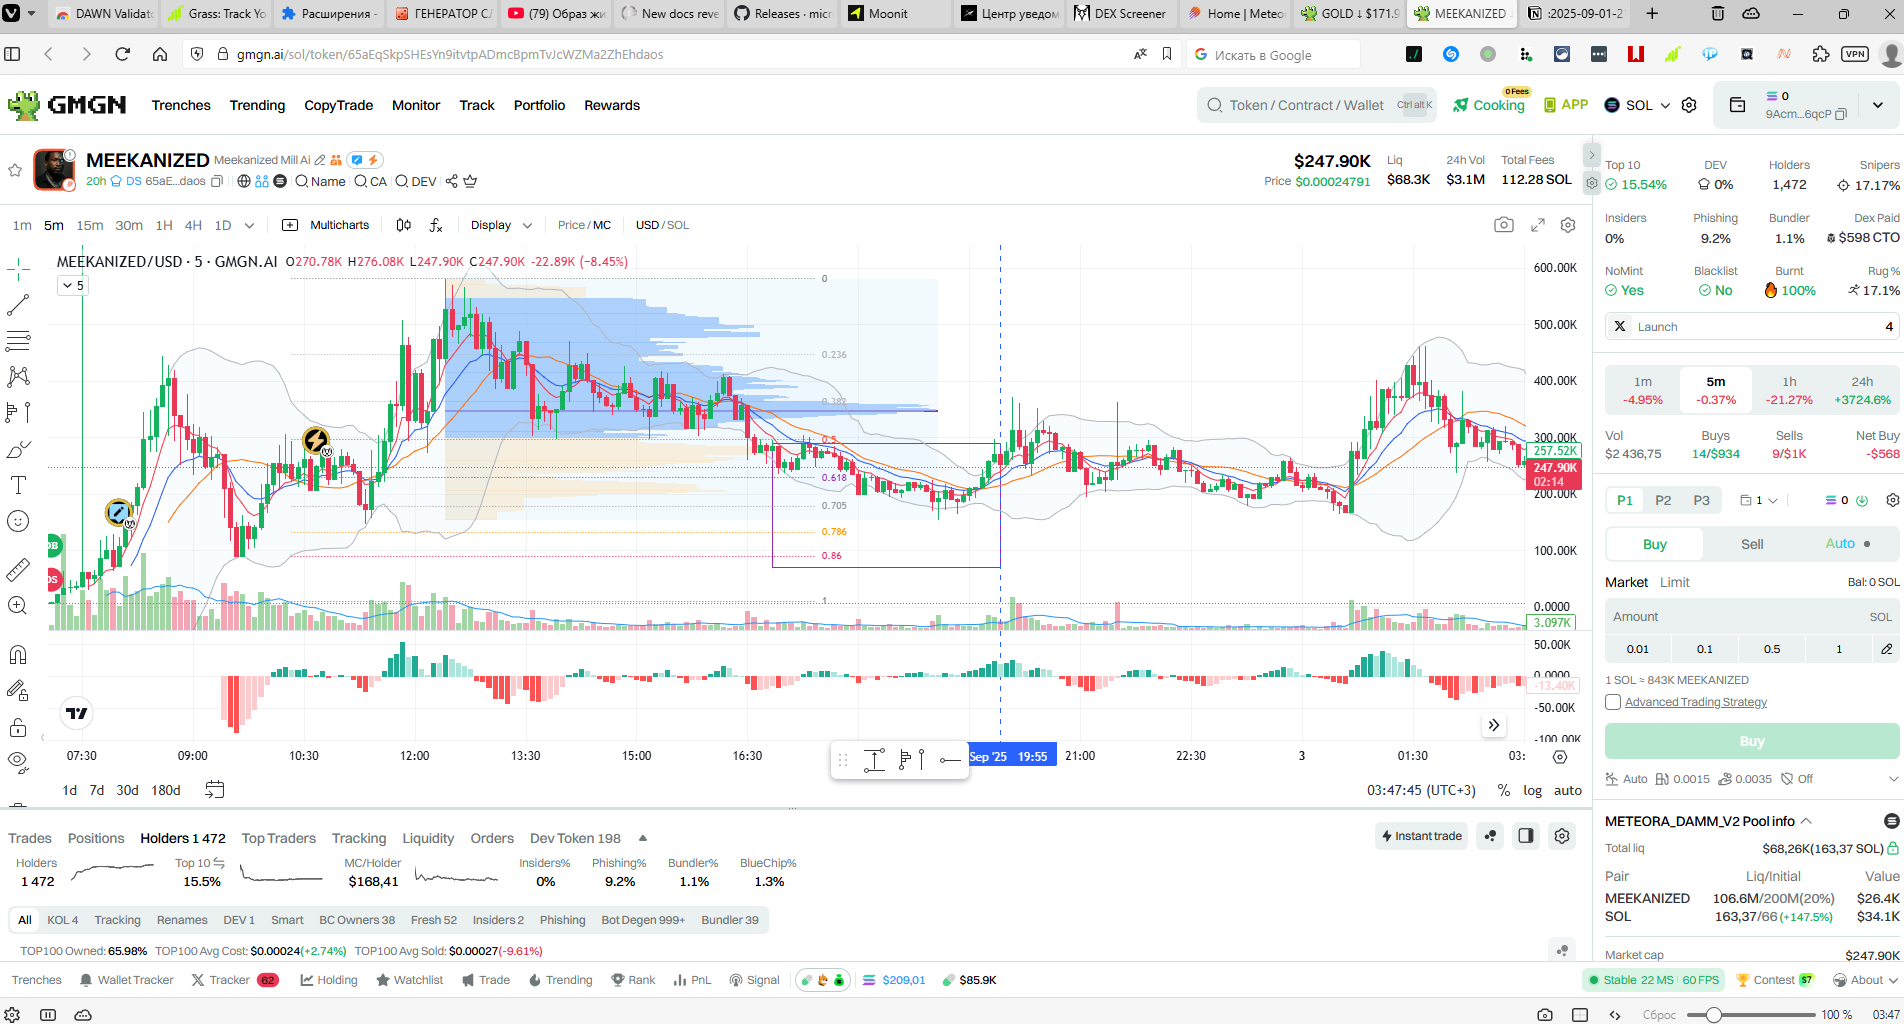Screen dimensions: 1904x1024
Task: Enable Advanced Trading Strategy checkbox
Action: point(1613,702)
